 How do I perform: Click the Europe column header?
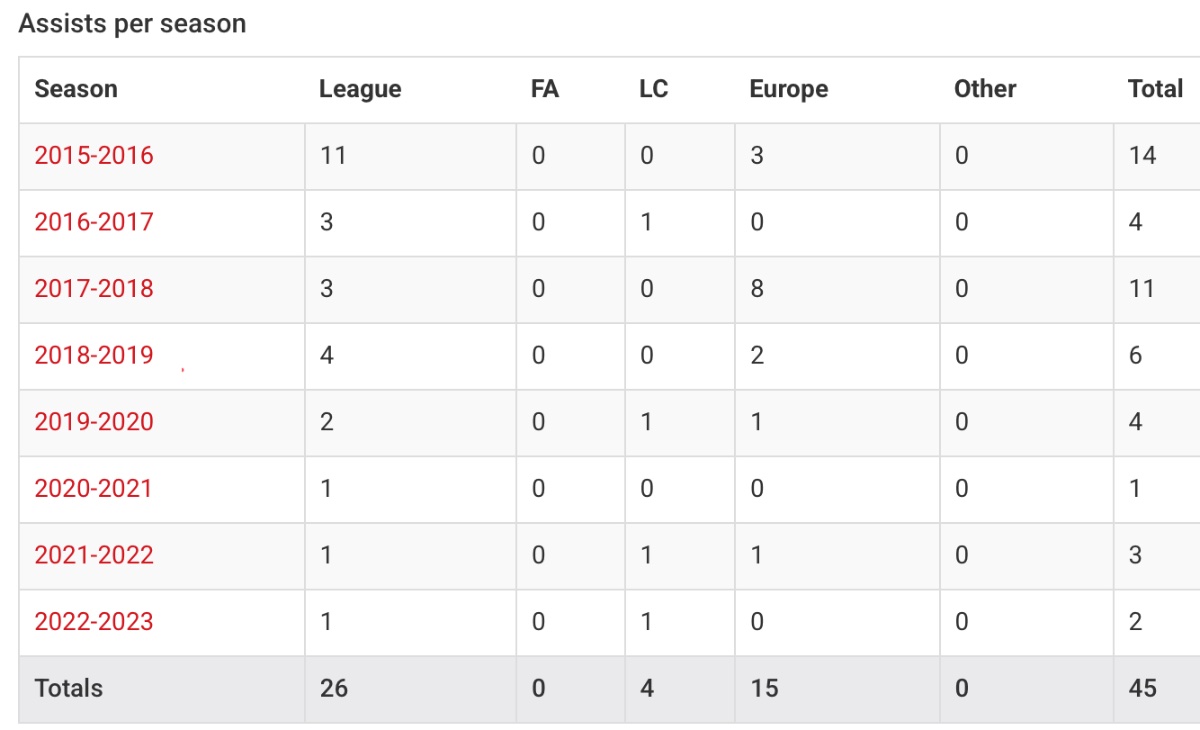pos(789,89)
